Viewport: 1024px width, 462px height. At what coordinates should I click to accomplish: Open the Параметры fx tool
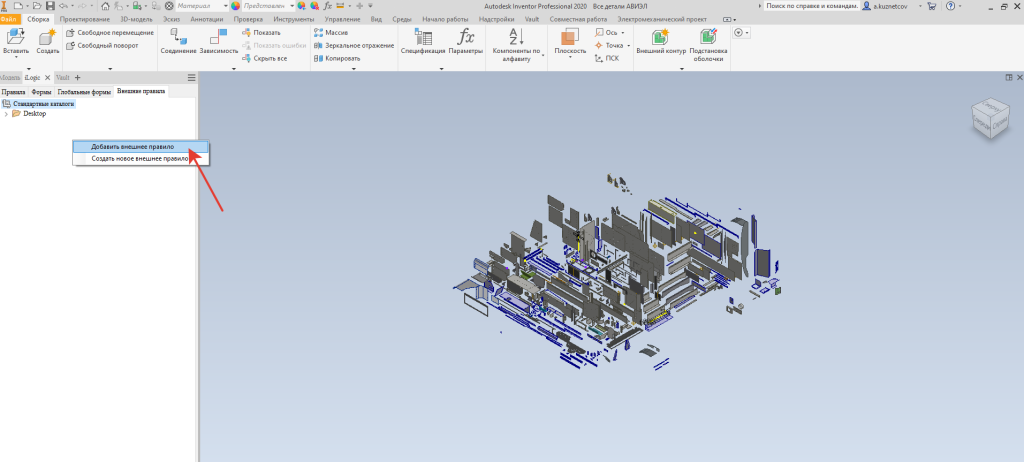pos(466,37)
